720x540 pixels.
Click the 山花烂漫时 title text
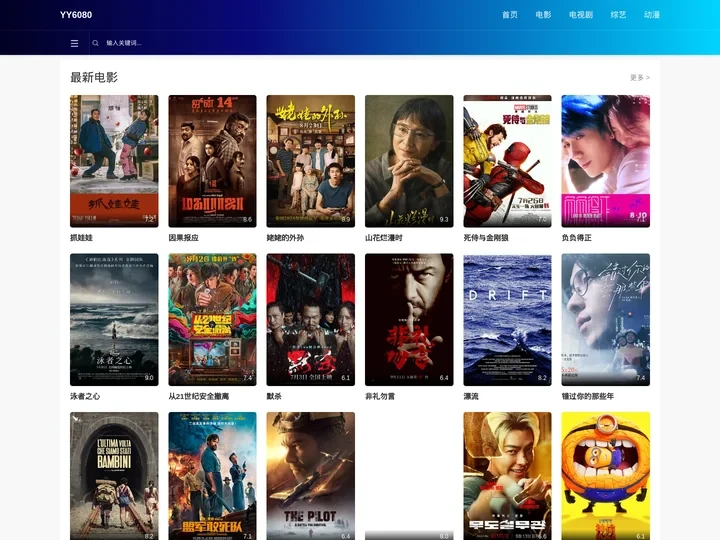pos(383,238)
